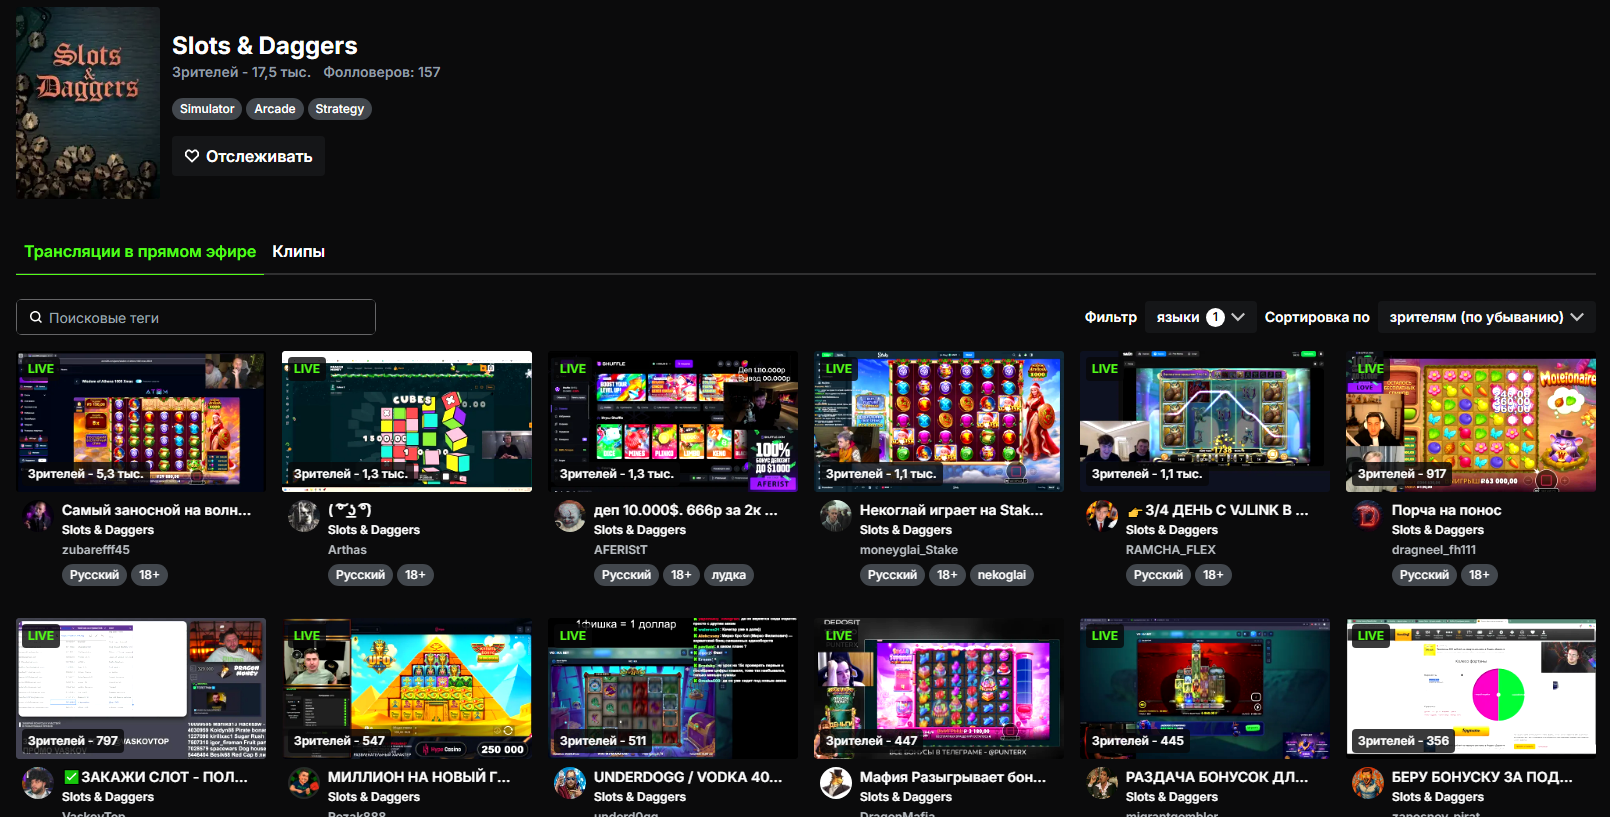Image resolution: width=1610 pixels, height=817 pixels.
Task: Switch to Трансляции в прямом эфире tab
Action: tap(140, 251)
